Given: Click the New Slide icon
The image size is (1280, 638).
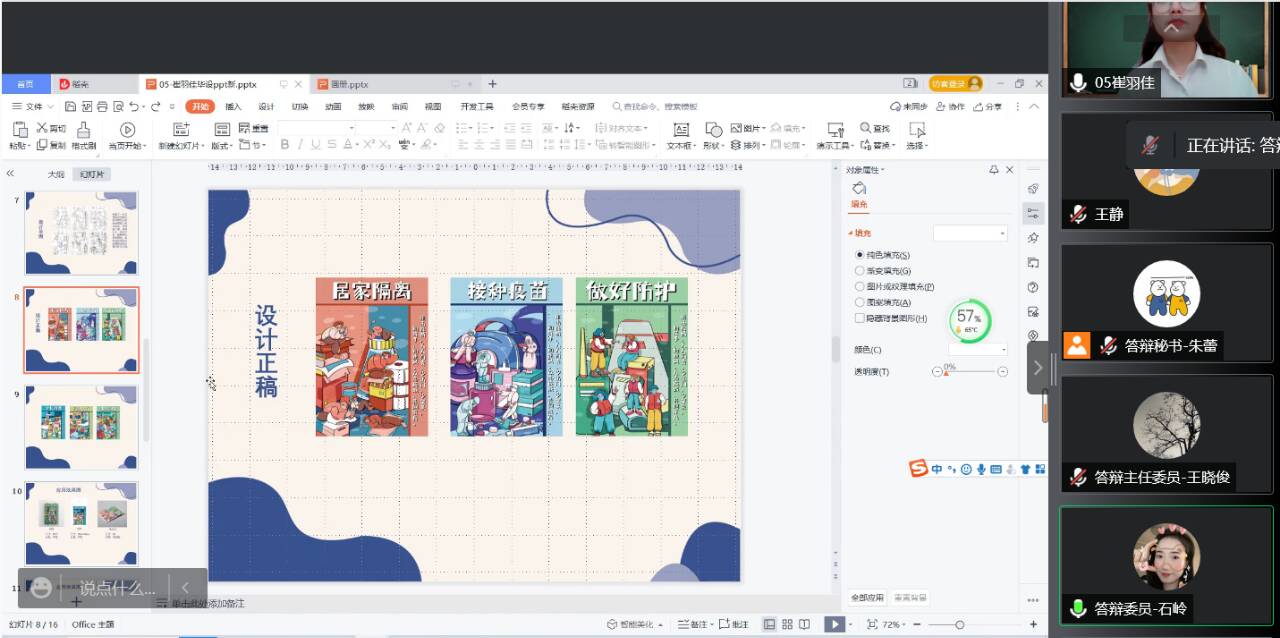Looking at the screenshot, I should coord(181,129).
